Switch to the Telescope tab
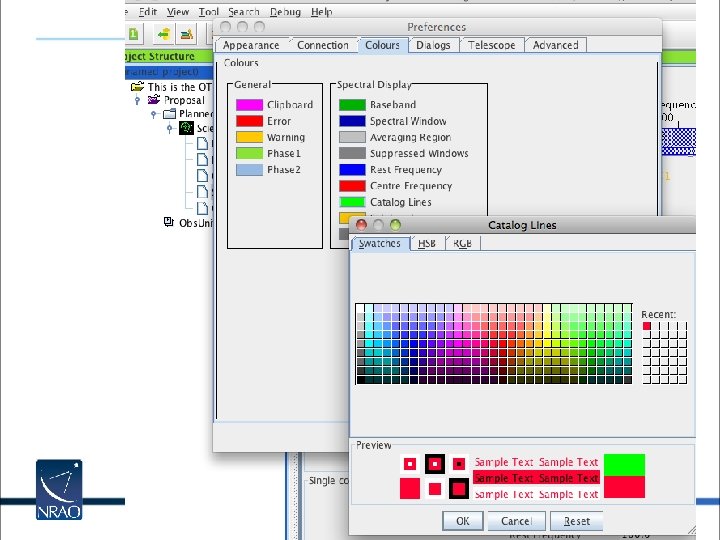This screenshot has width=720, height=540. 492,45
